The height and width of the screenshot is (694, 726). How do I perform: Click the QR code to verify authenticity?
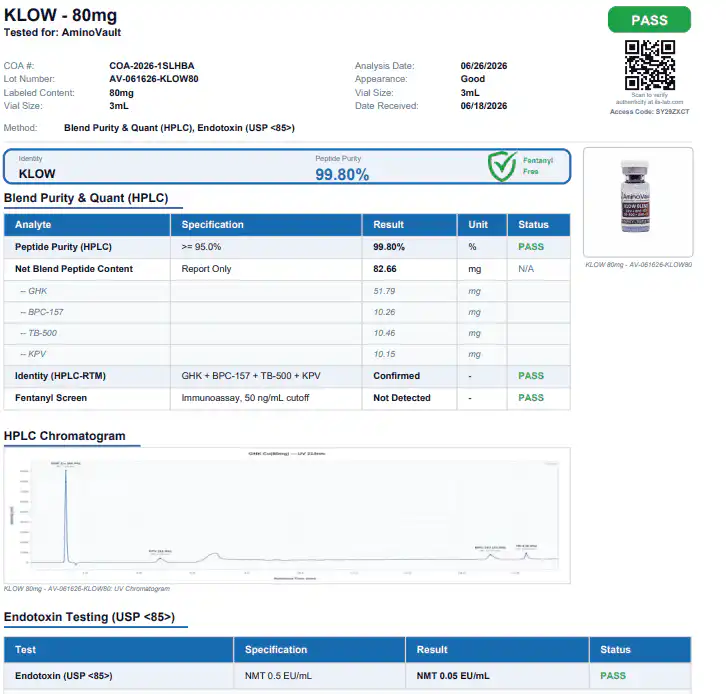[x=650, y=65]
